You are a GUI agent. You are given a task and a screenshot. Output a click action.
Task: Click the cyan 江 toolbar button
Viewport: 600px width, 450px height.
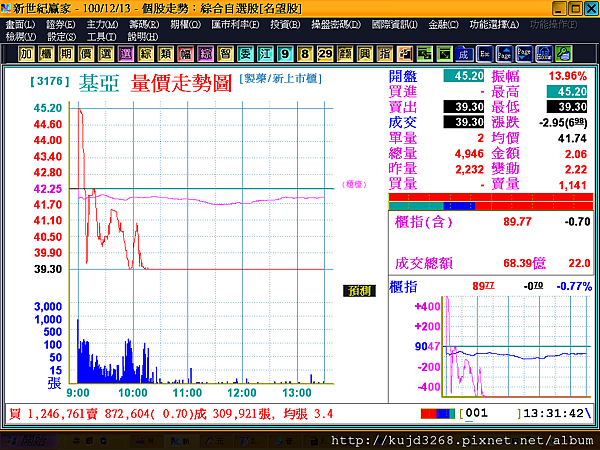tap(265, 54)
